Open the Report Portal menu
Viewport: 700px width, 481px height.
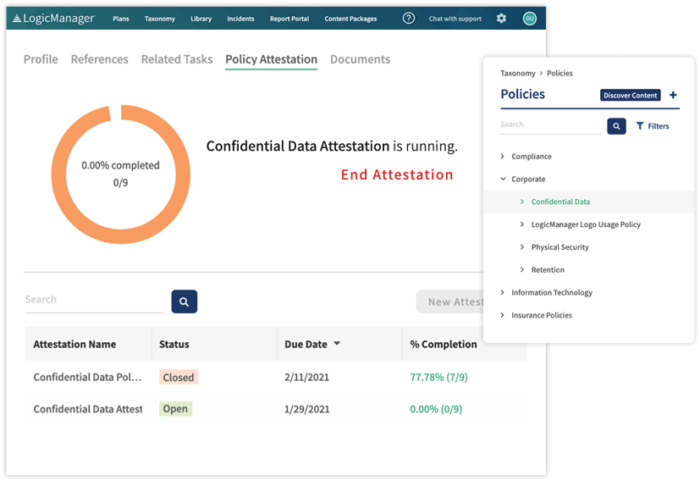click(x=289, y=19)
